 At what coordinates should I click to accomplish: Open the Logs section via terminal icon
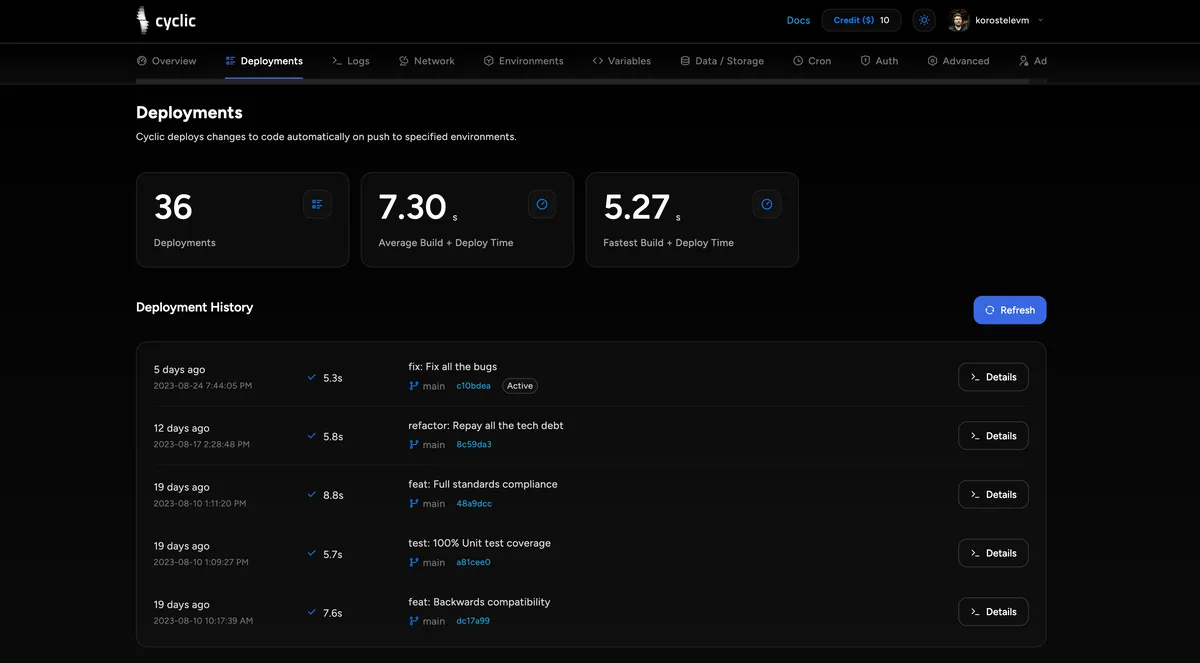(337, 60)
